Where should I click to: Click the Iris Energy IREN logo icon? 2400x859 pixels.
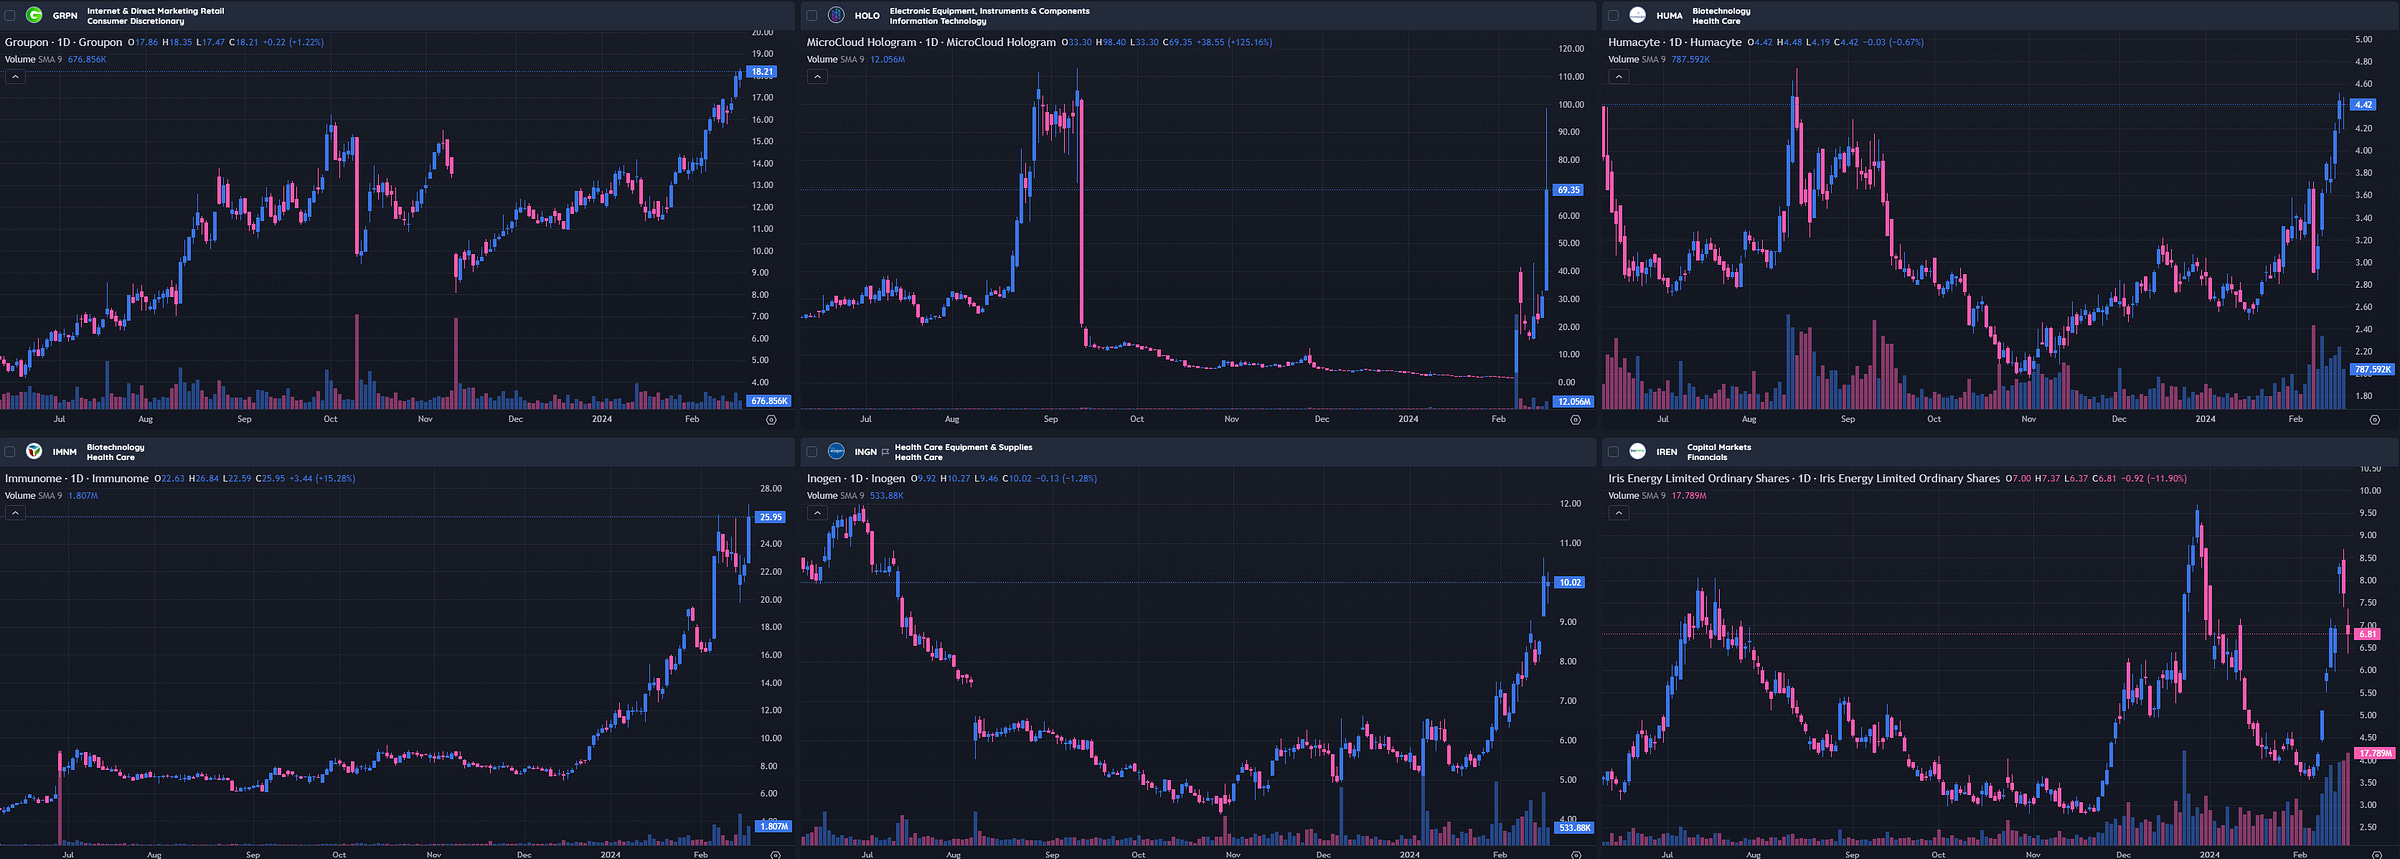pyautogui.click(x=1638, y=451)
